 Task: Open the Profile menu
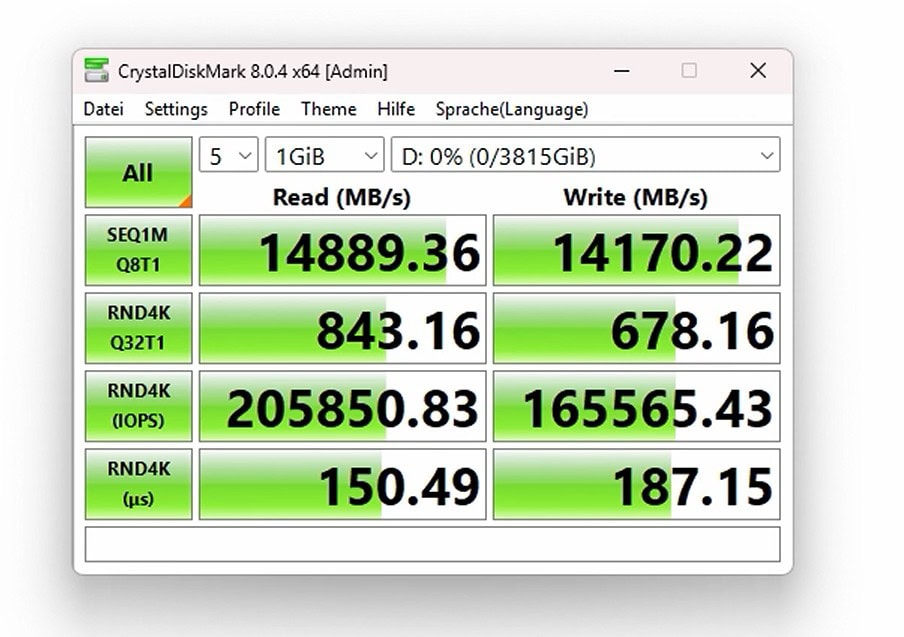point(254,109)
